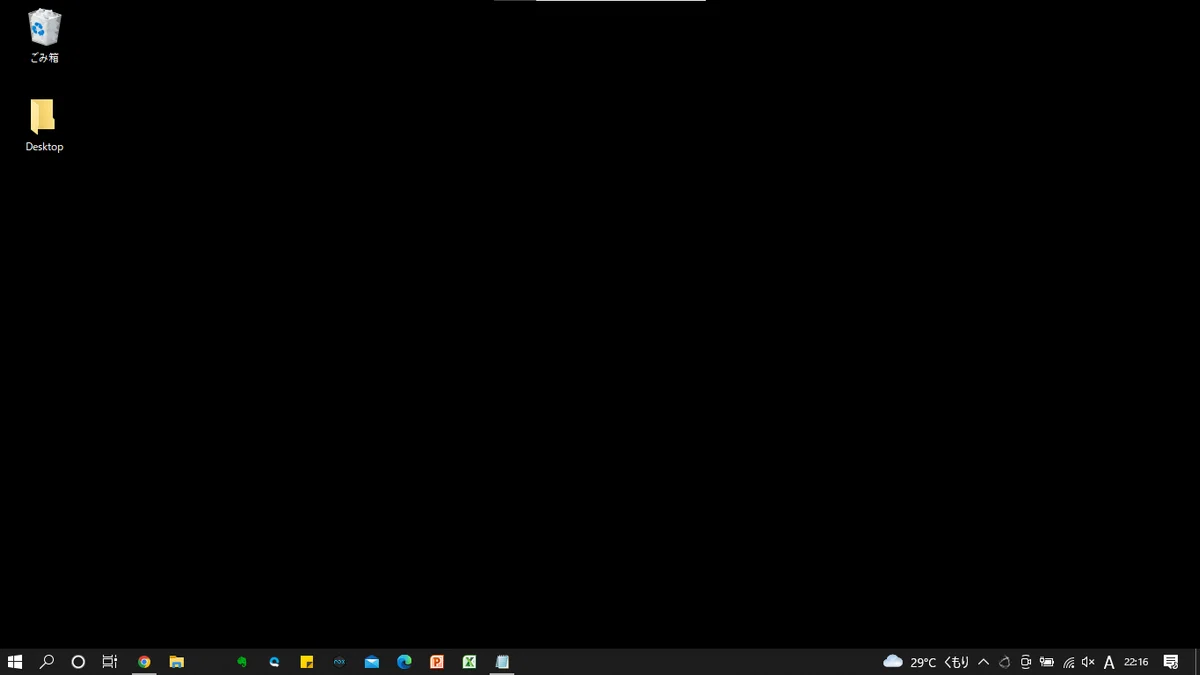Unmute via the speaker volume icon
Image resolution: width=1200 pixels, height=675 pixels.
(1088, 662)
